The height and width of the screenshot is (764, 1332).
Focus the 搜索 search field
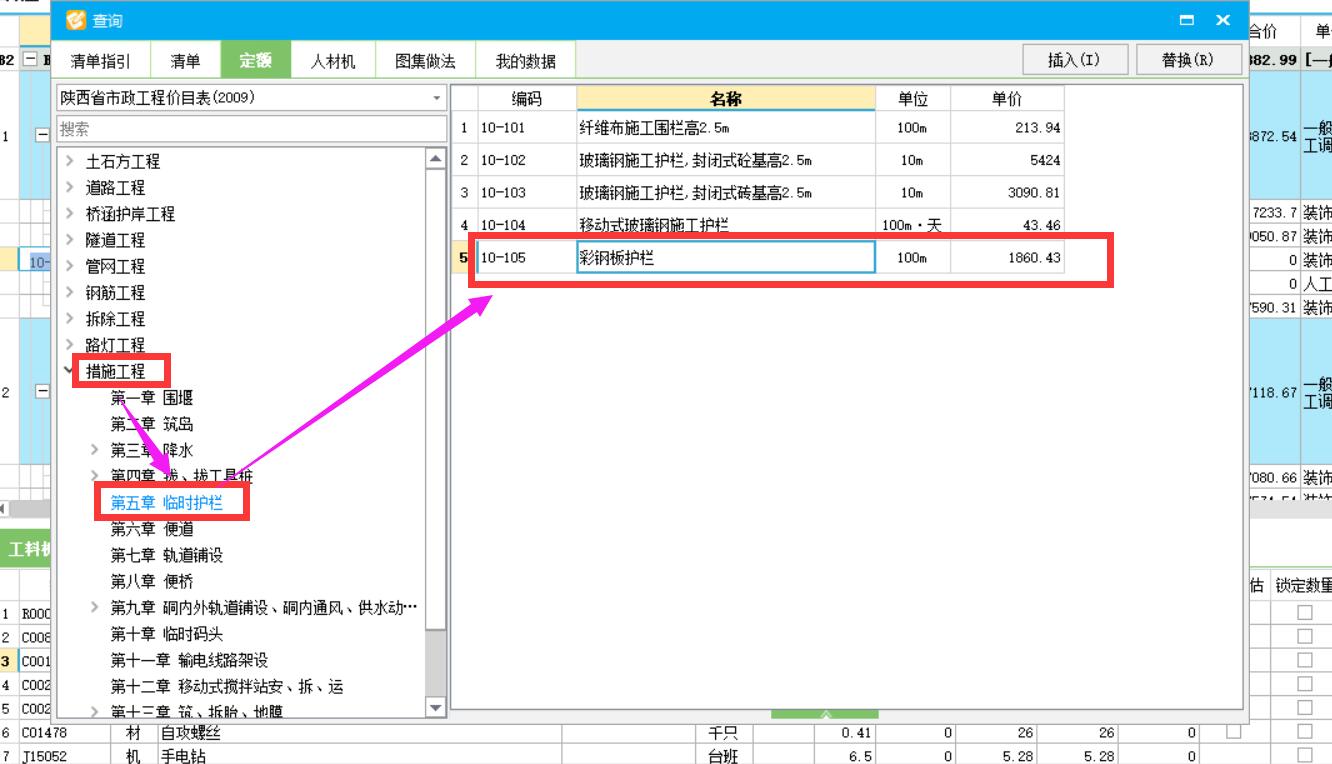(251, 129)
